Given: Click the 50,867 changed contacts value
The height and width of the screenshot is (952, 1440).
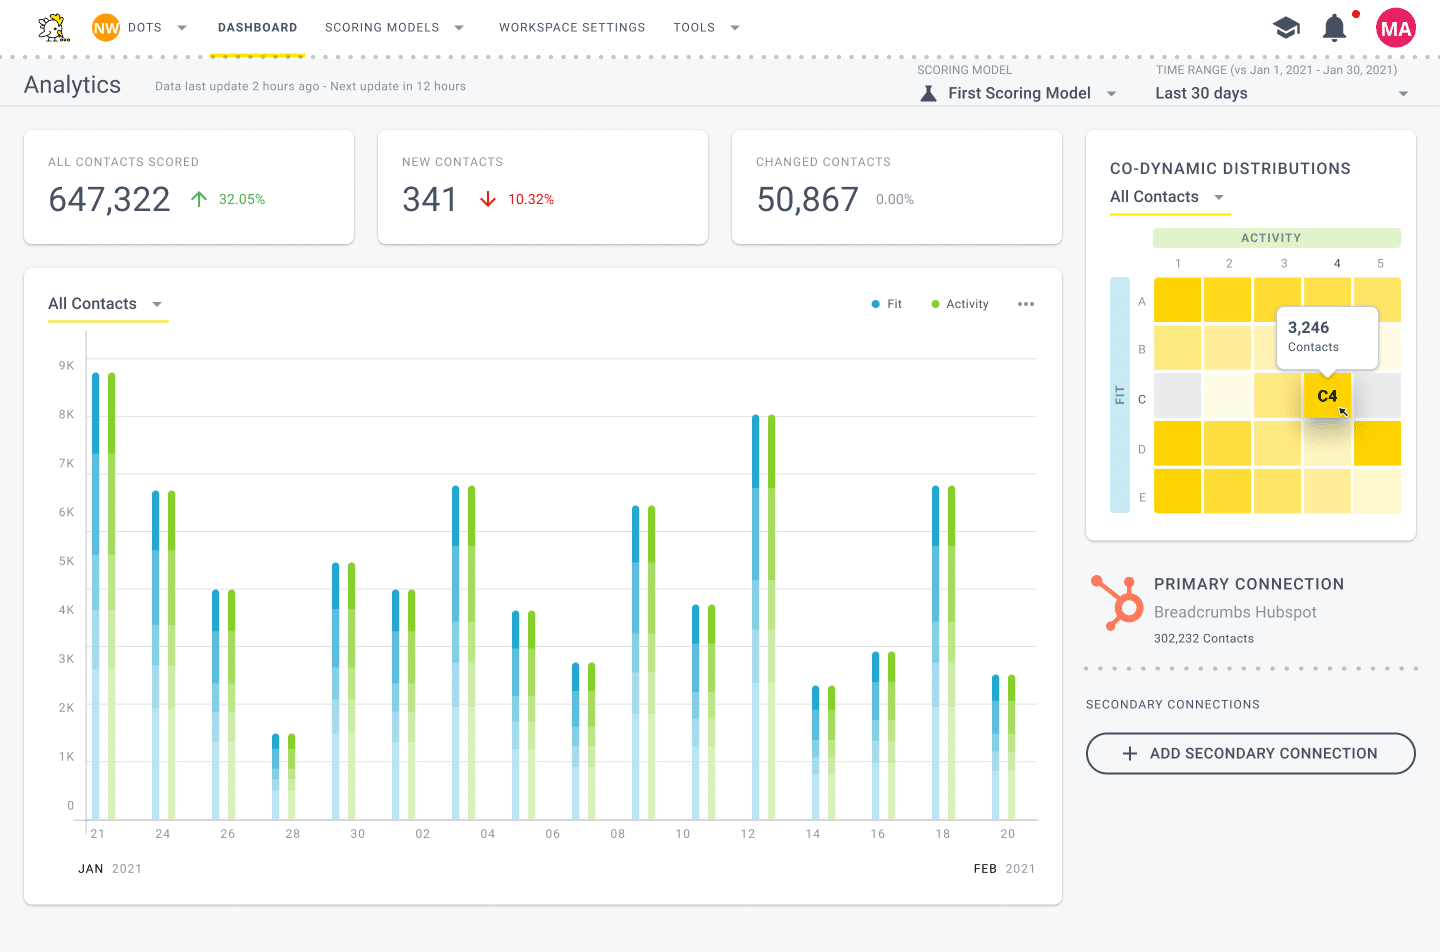Looking at the screenshot, I should pos(808,200).
